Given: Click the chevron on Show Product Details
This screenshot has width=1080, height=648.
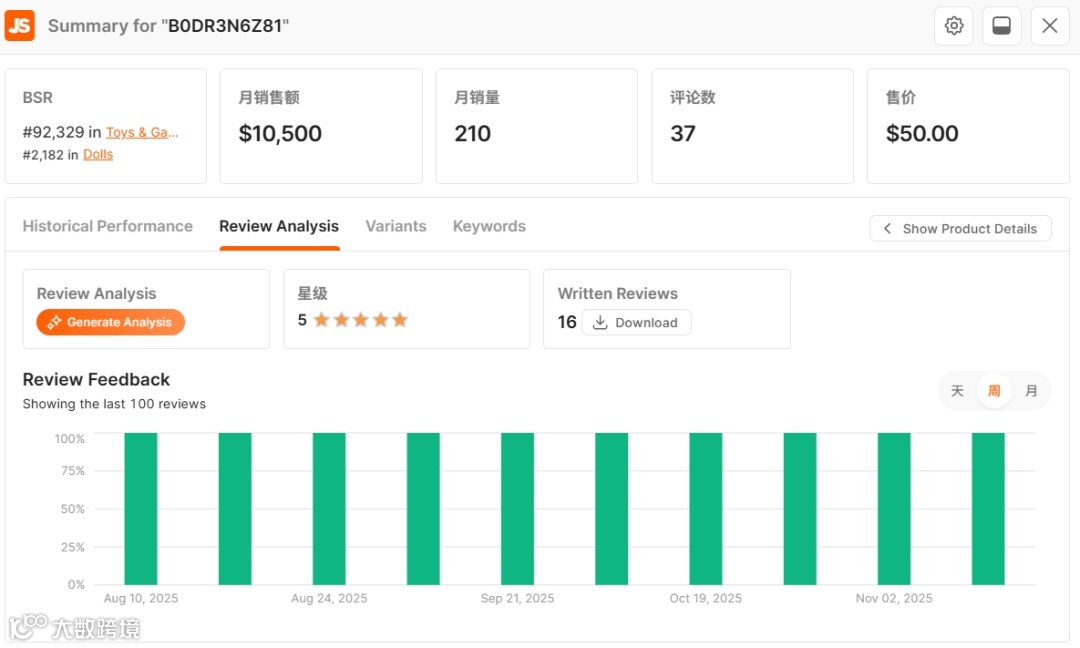Looking at the screenshot, I should [x=887, y=229].
